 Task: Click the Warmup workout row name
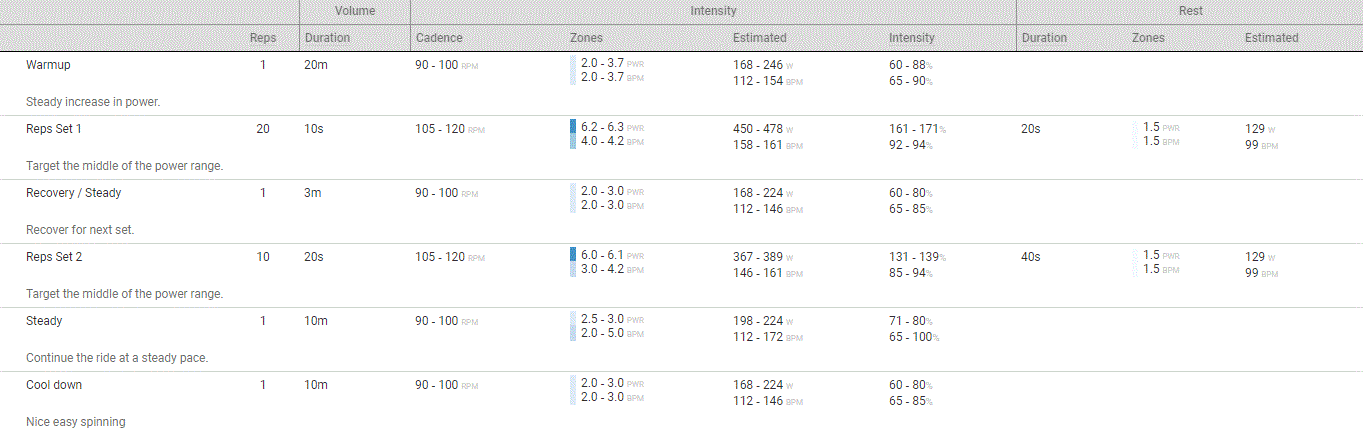pyautogui.click(x=48, y=65)
